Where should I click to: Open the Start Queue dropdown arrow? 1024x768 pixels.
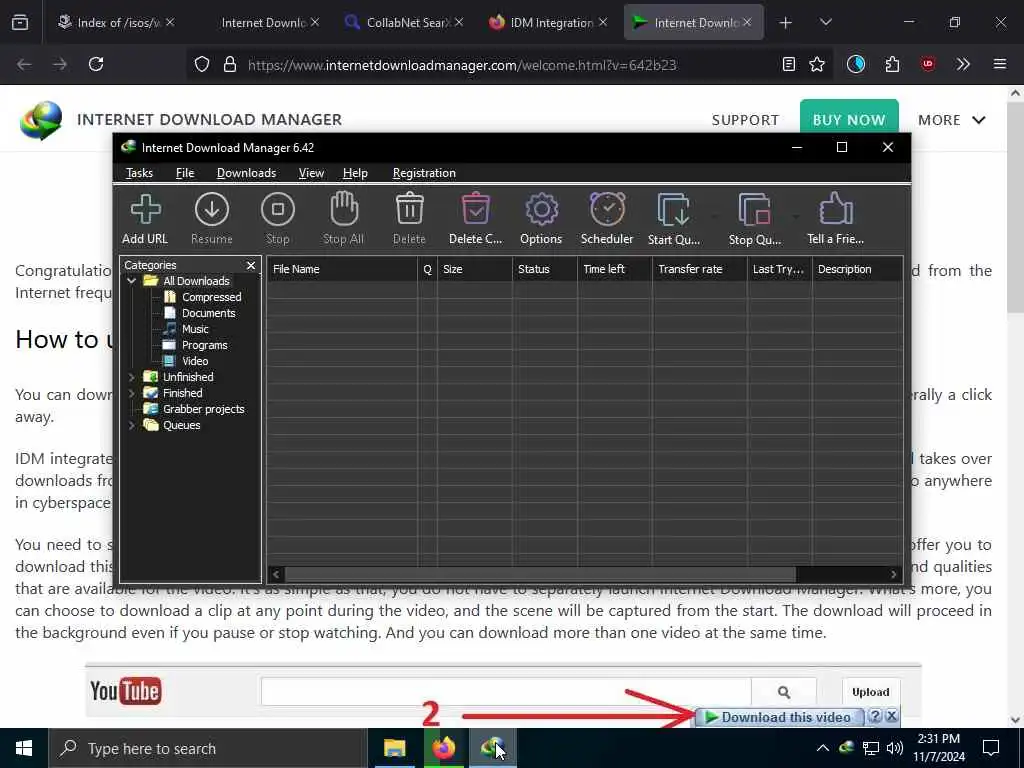click(x=714, y=216)
